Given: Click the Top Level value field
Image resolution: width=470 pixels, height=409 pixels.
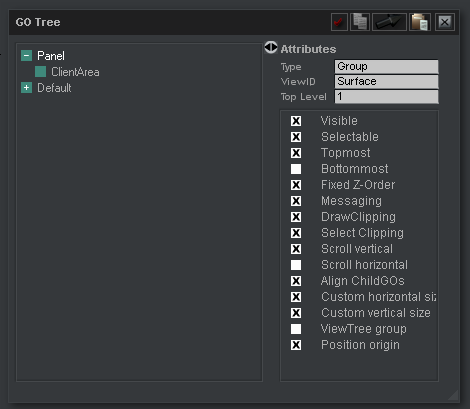Looking at the screenshot, I should pyautogui.click(x=386, y=97).
